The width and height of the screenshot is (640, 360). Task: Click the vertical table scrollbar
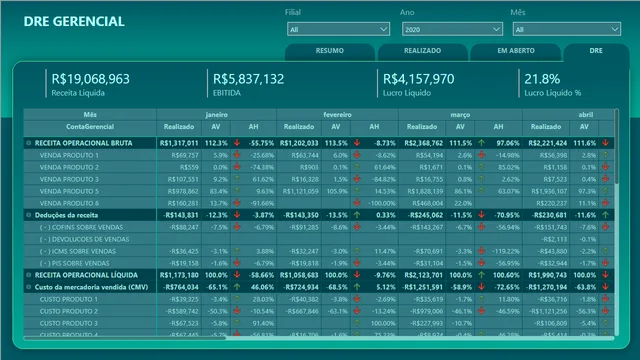tap(617, 146)
